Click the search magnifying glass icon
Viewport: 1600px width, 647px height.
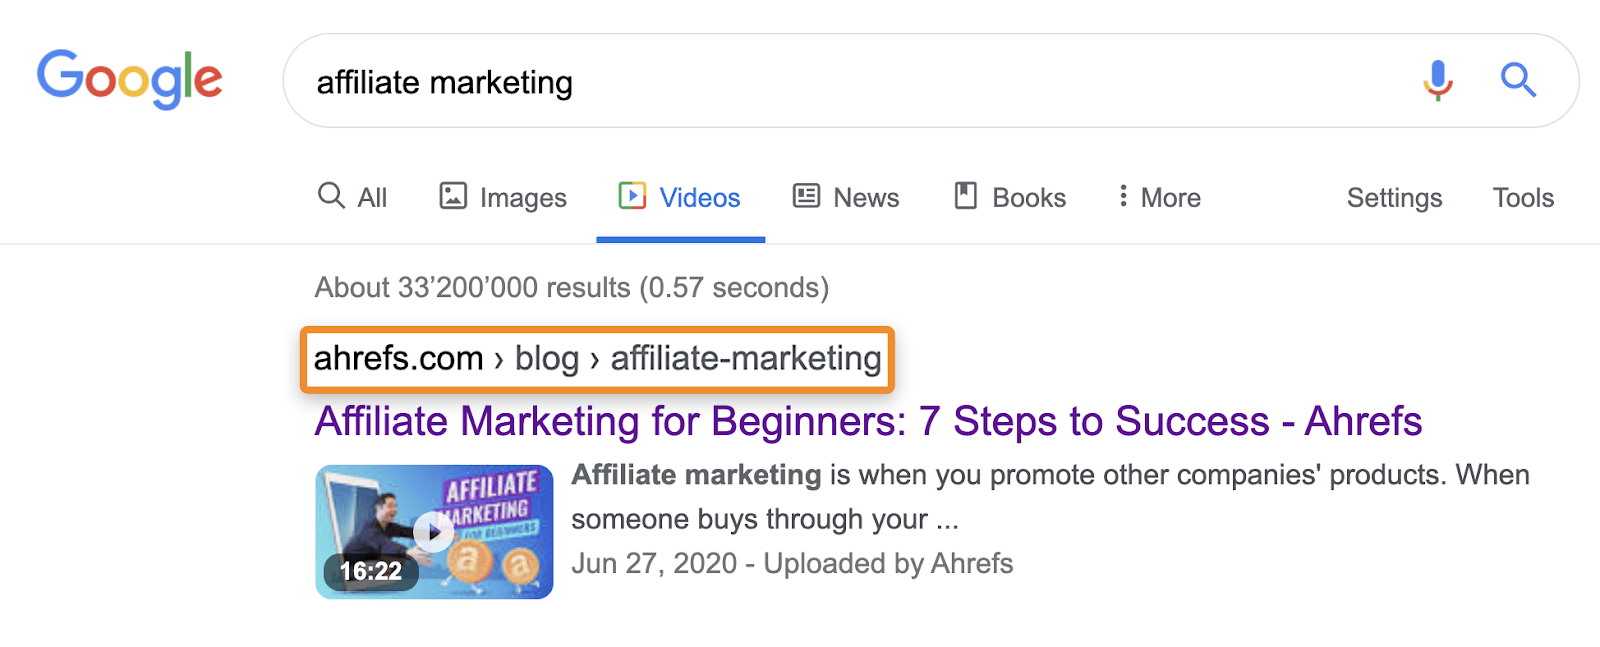tap(1518, 80)
